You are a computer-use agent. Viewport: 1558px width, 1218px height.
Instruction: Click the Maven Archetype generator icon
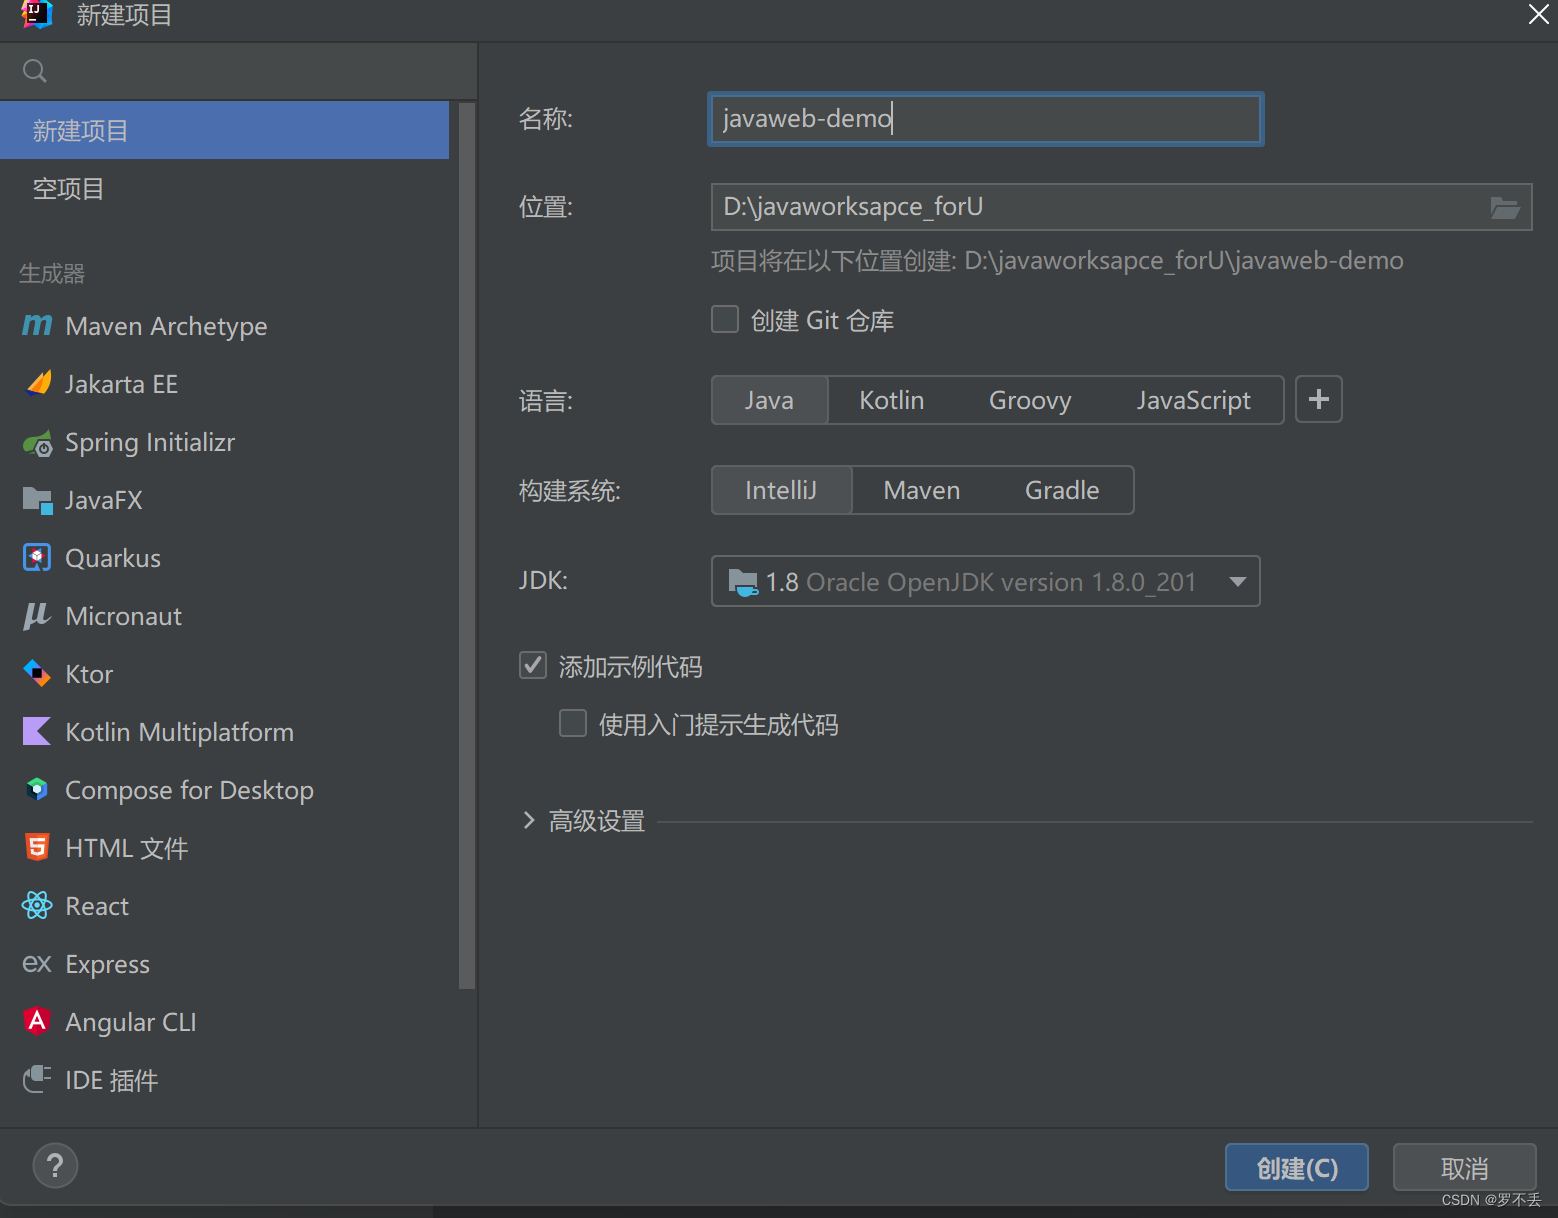coord(37,325)
